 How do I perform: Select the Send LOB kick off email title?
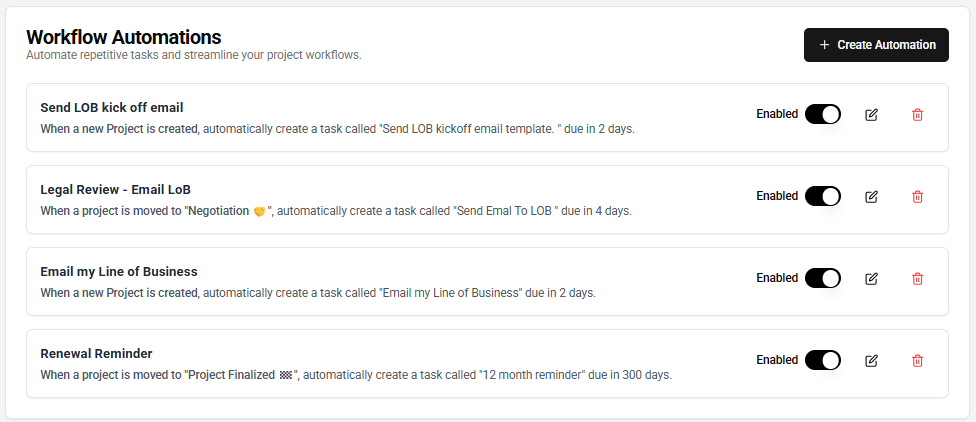111,108
